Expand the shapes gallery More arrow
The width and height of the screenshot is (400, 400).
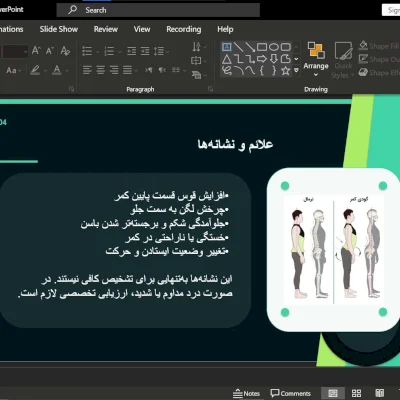click(x=296, y=70)
